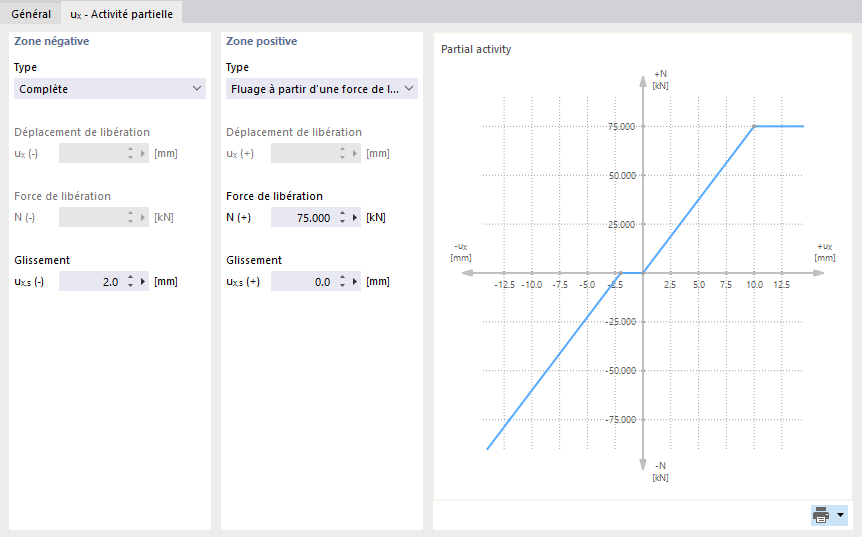
Task: Open the print options dropdown arrow
Action: pos(840,515)
